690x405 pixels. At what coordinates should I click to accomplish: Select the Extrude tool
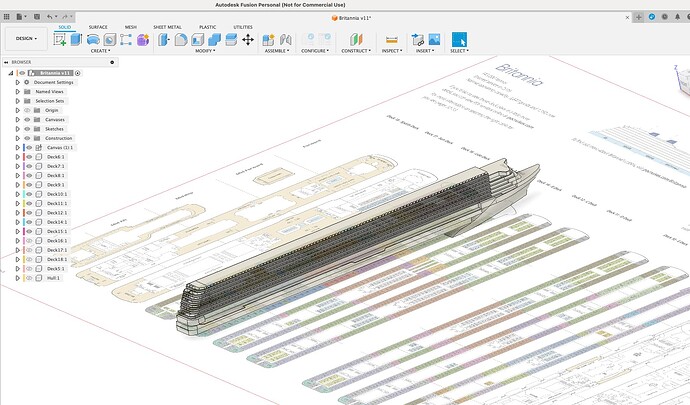pos(76,40)
